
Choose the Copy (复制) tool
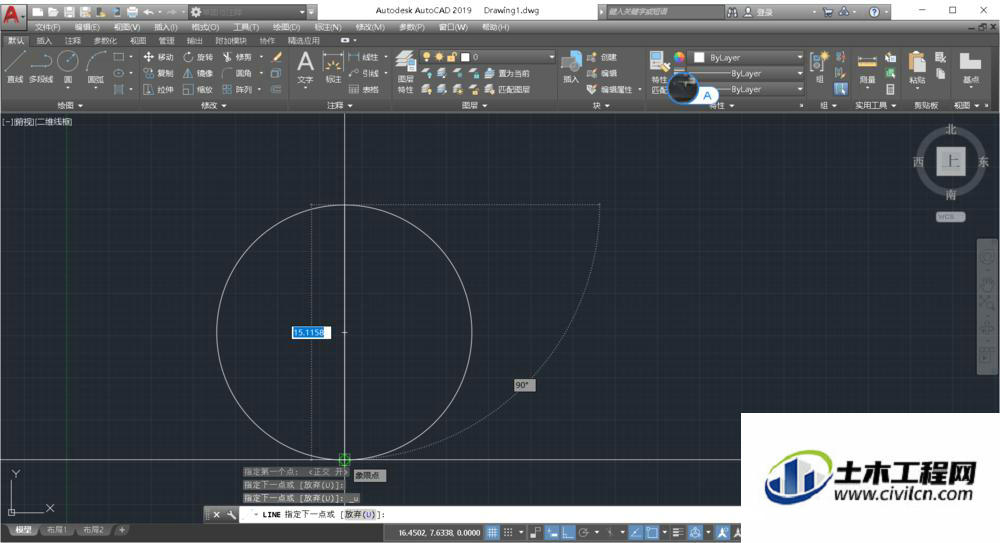159,73
